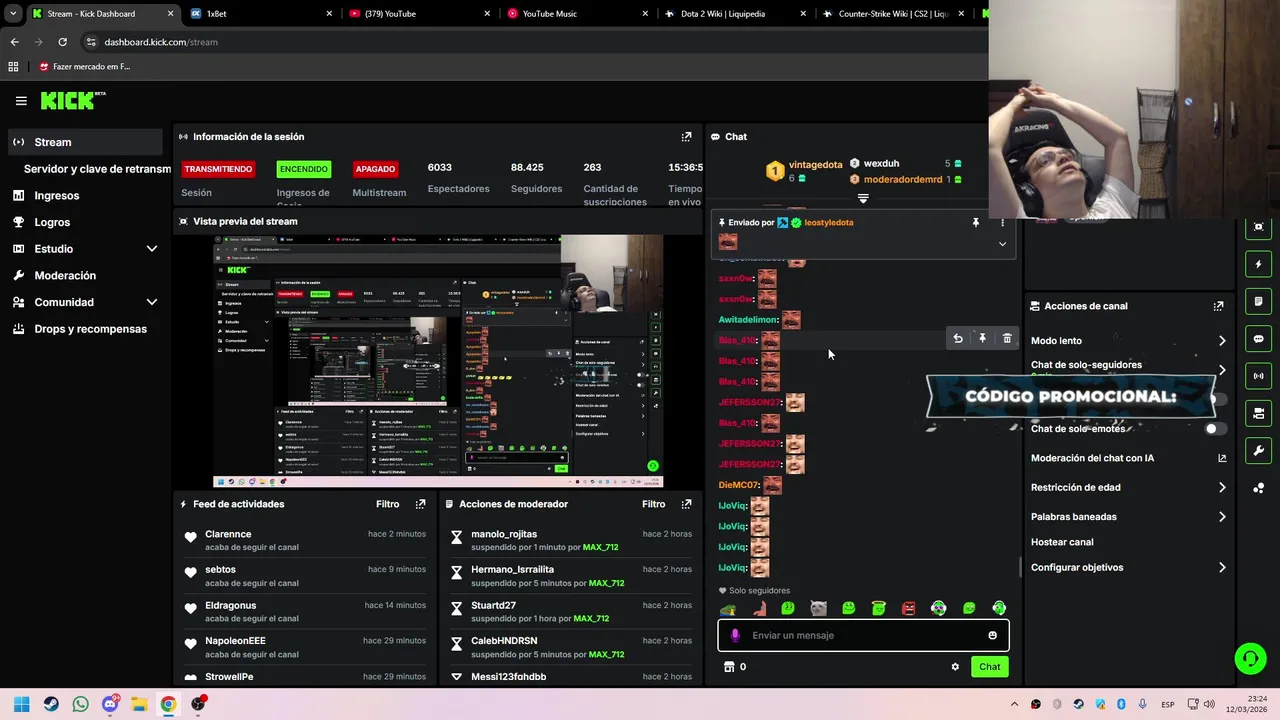Viewport: 1280px width, 720px height.
Task: Click the chat scrollbar
Action: tap(1020, 567)
